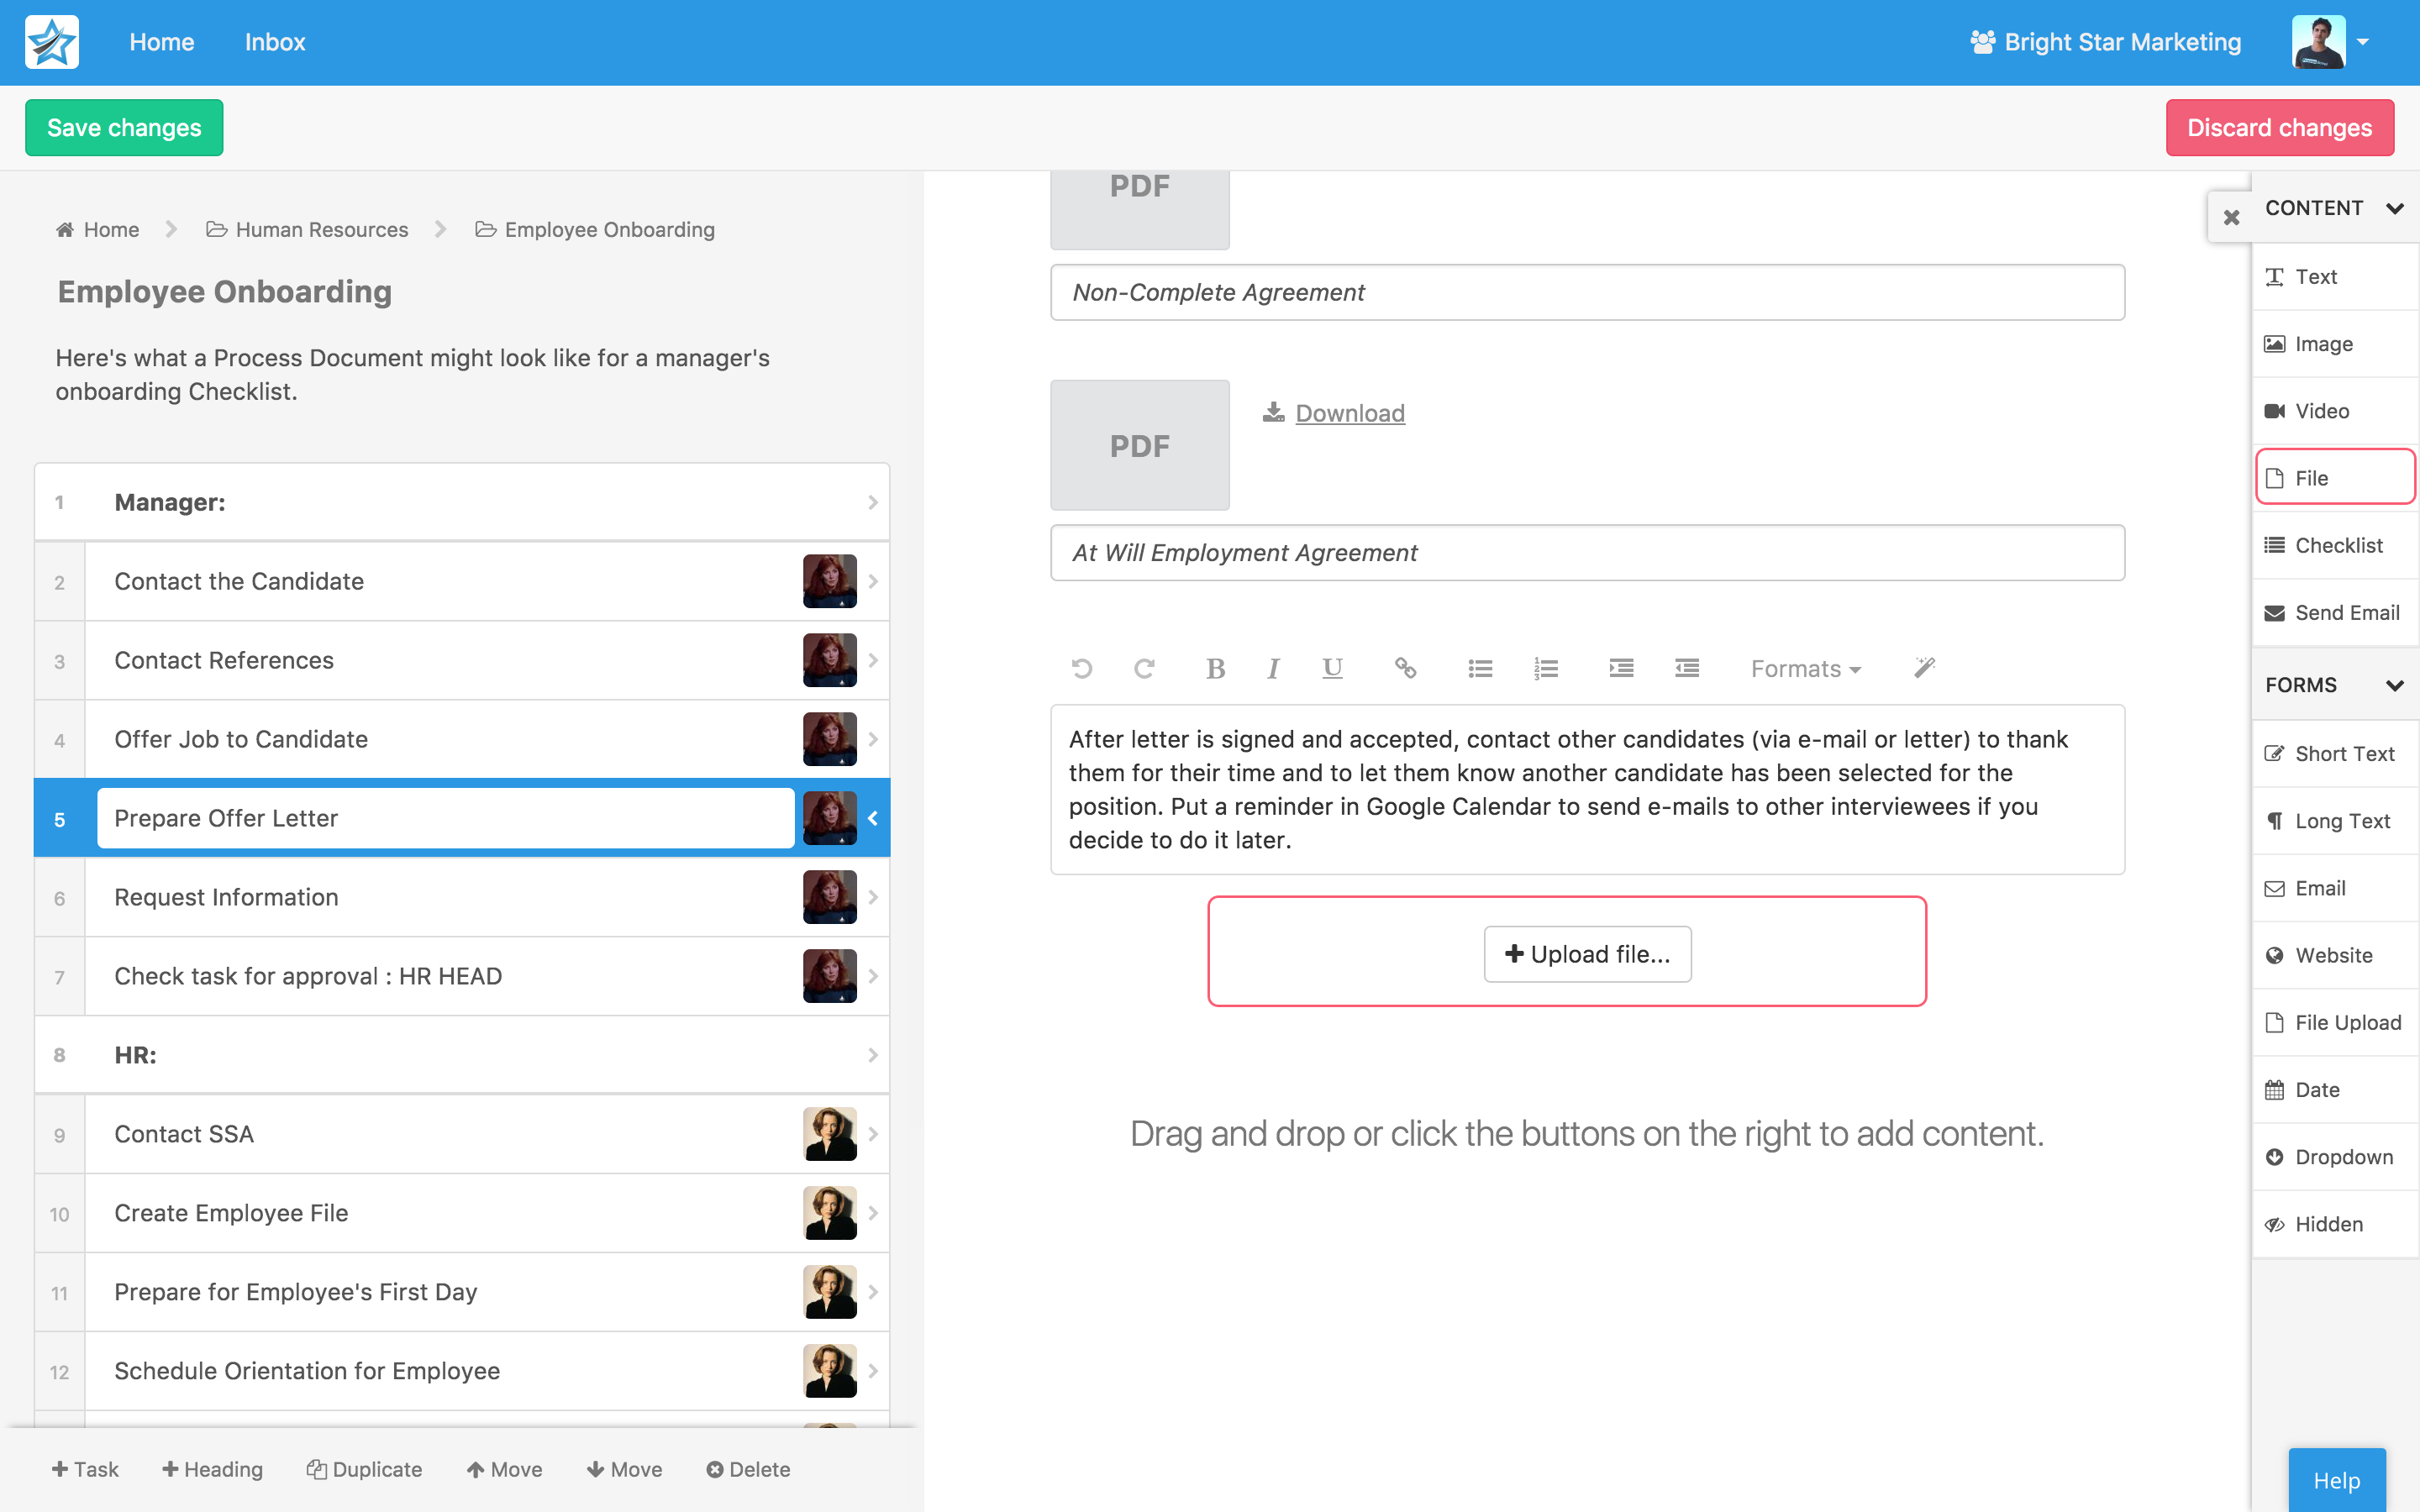This screenshot has height=1512, width=2420.
Task: Add a Checklist content block
Action: click(2336, 545)
